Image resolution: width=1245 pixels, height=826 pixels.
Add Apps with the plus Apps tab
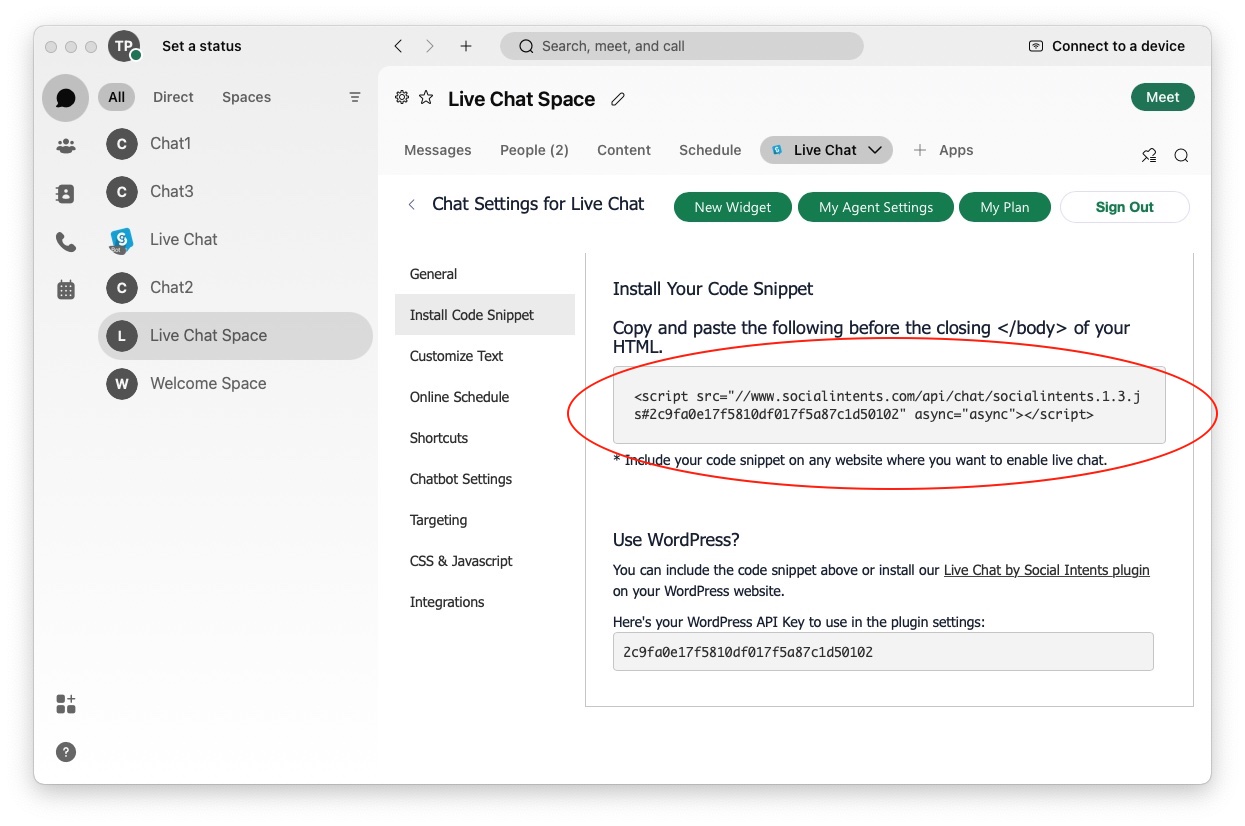943,150
